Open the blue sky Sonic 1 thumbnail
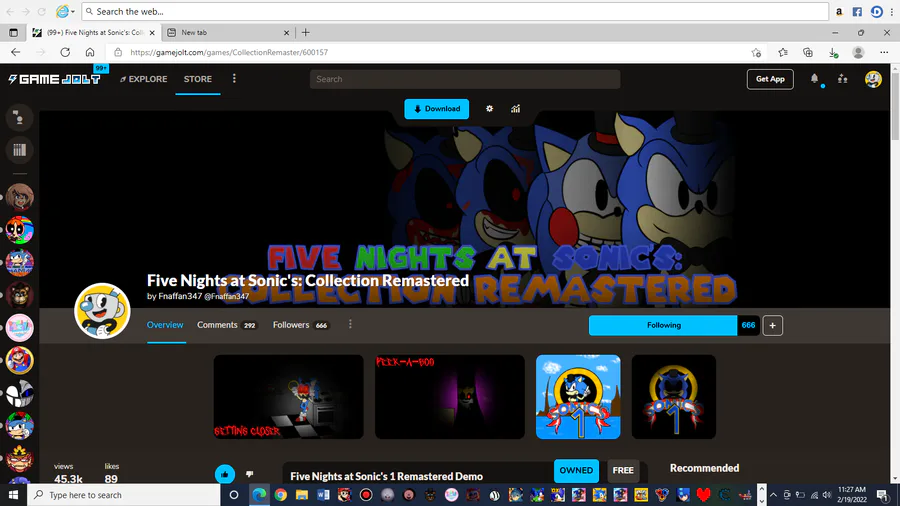Image resolution: width=900 pixels, height=506 pixels. pyautogui.click(x=578, y=397)
